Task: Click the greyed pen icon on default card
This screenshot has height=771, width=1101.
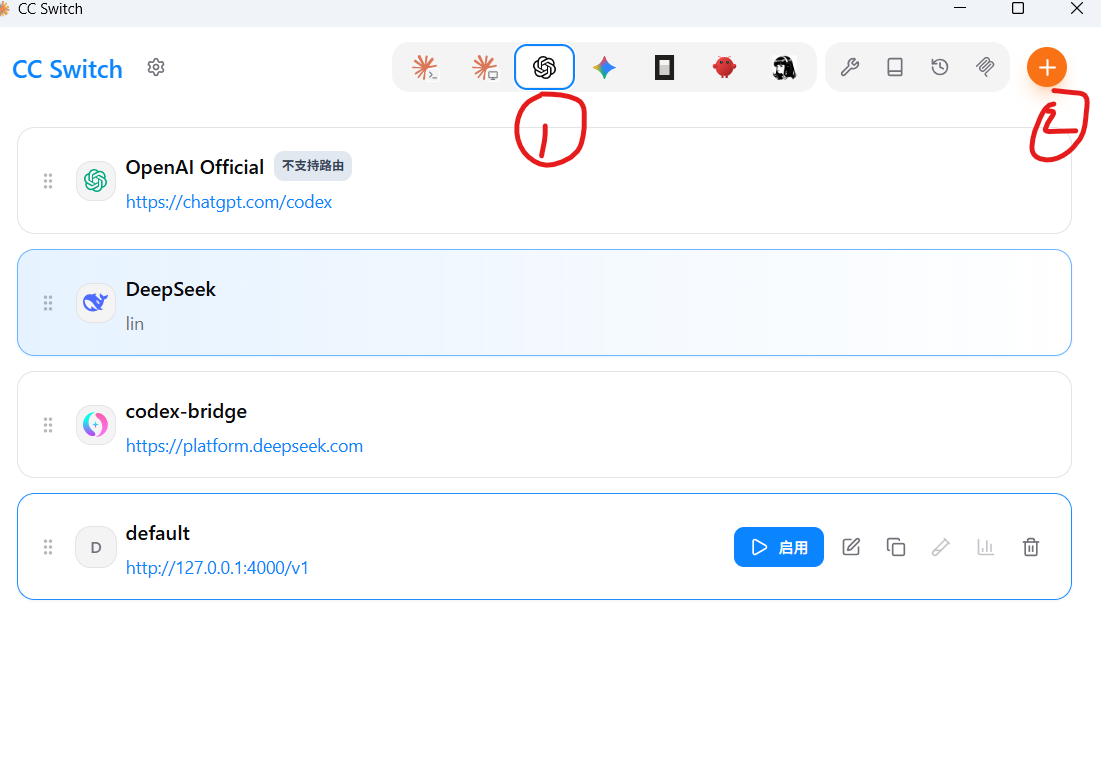Action: (941, 547)
